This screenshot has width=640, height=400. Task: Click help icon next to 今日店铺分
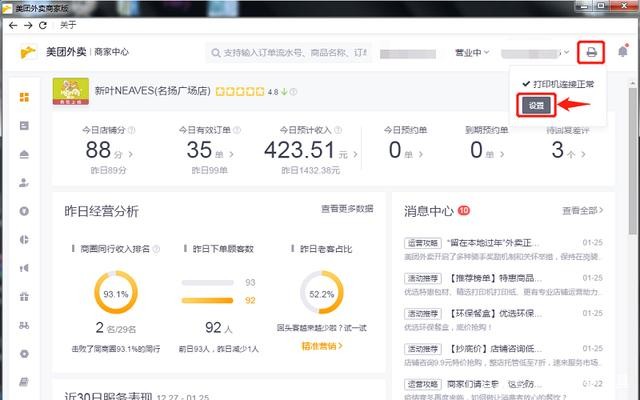[x=131, y=130]
